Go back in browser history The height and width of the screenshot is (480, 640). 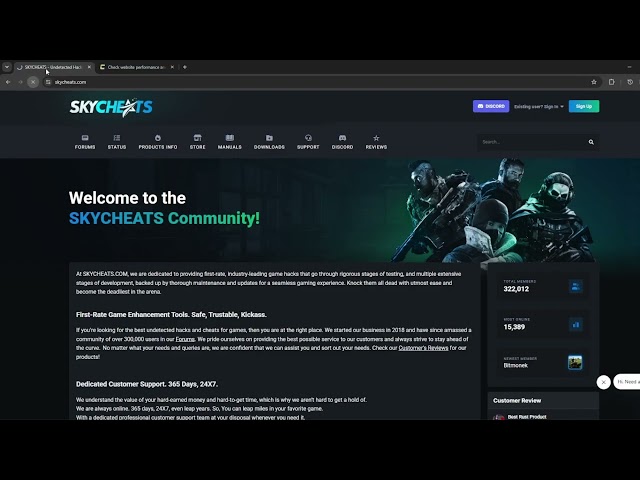coord(8,82)
